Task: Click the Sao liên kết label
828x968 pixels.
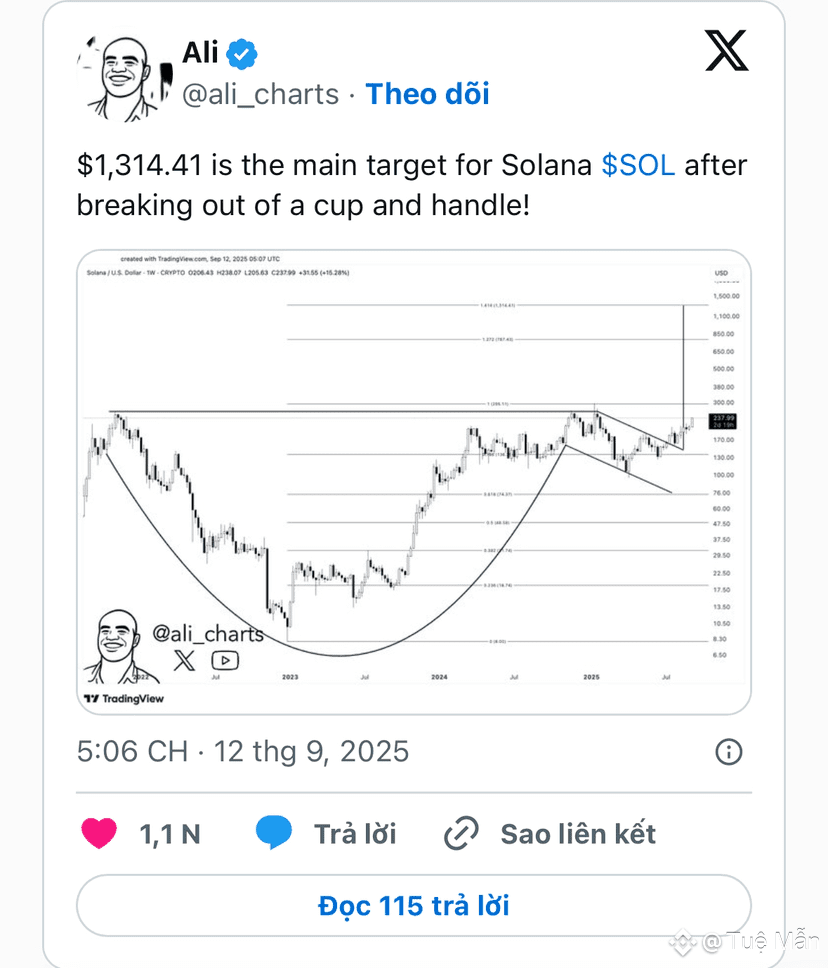Action: click(x=578, y=834)
